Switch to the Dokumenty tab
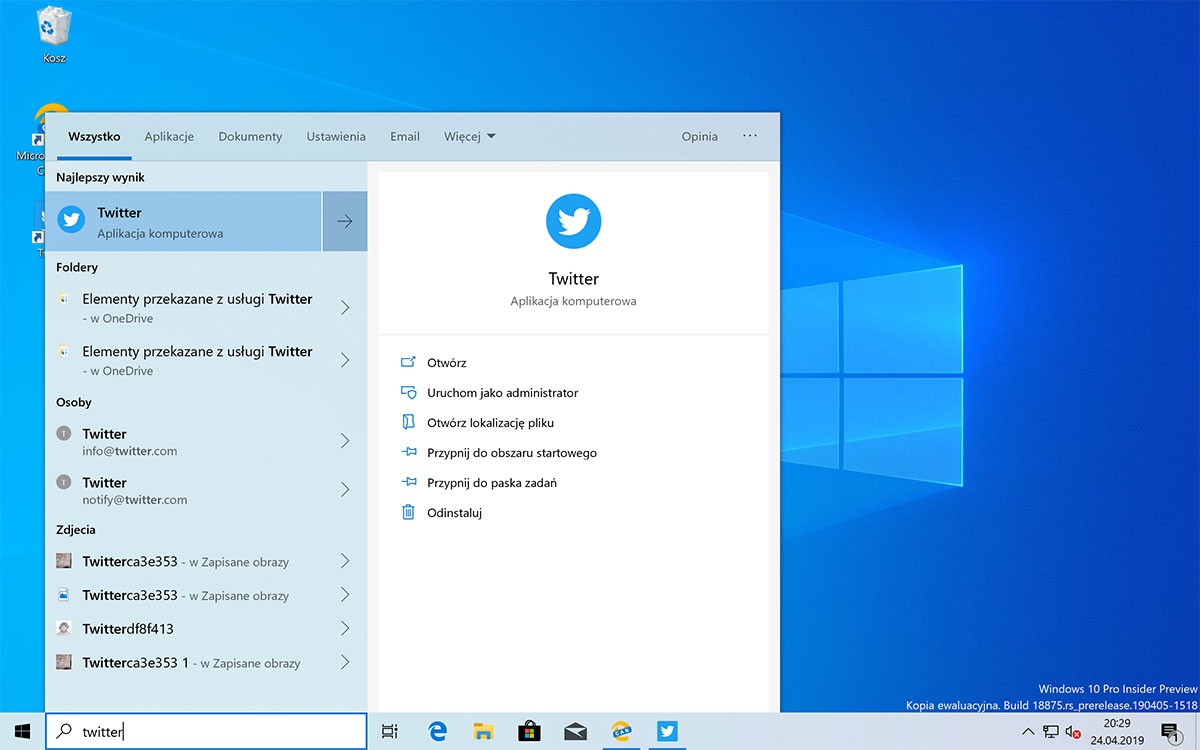Viewport: 1200px width, 750px height. (250, 137)
